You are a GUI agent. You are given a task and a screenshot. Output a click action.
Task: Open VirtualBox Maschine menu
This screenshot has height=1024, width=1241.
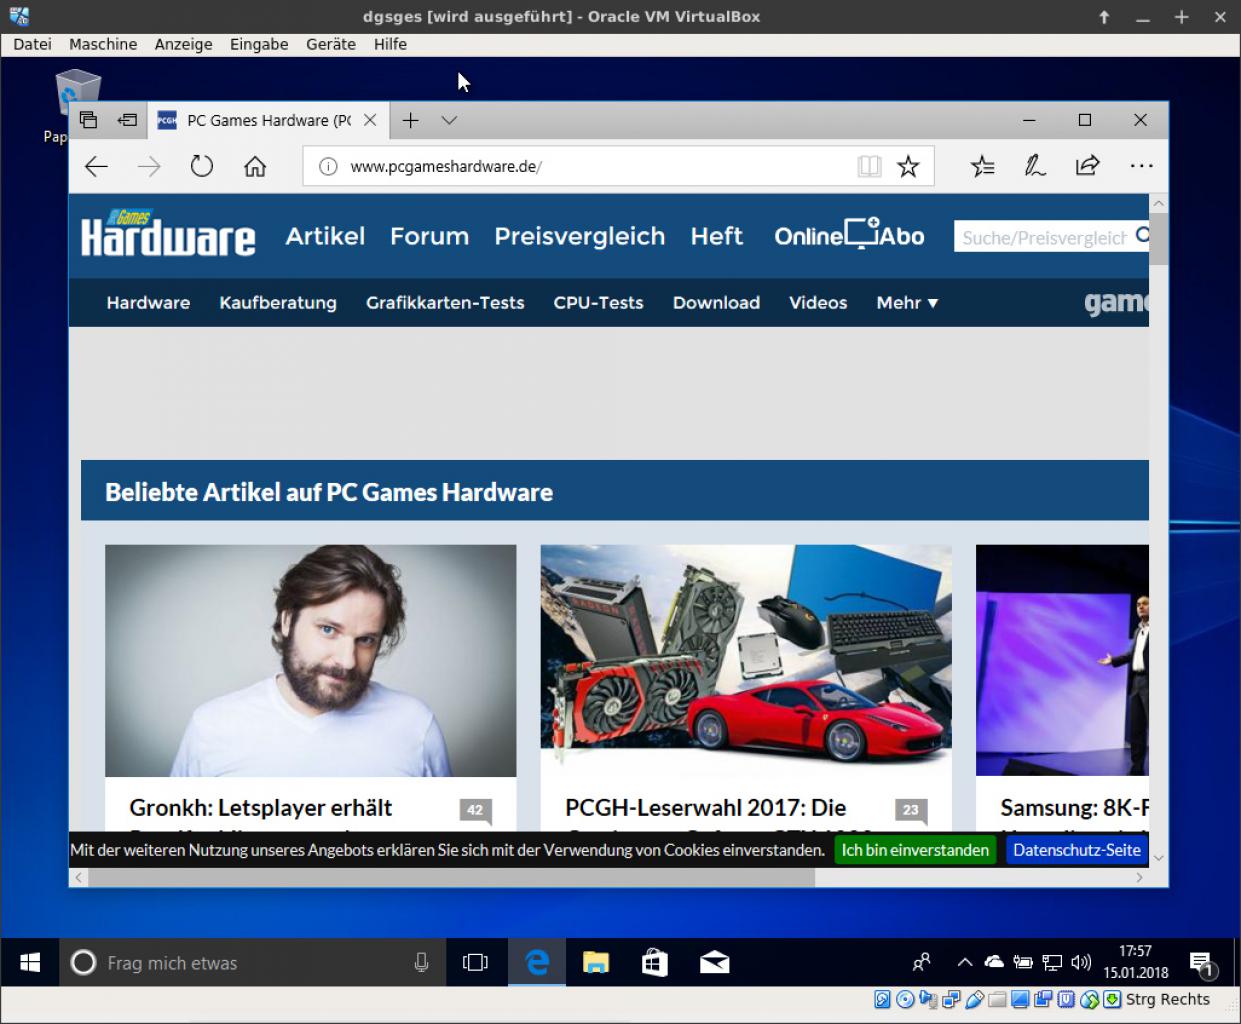[103, 44]
